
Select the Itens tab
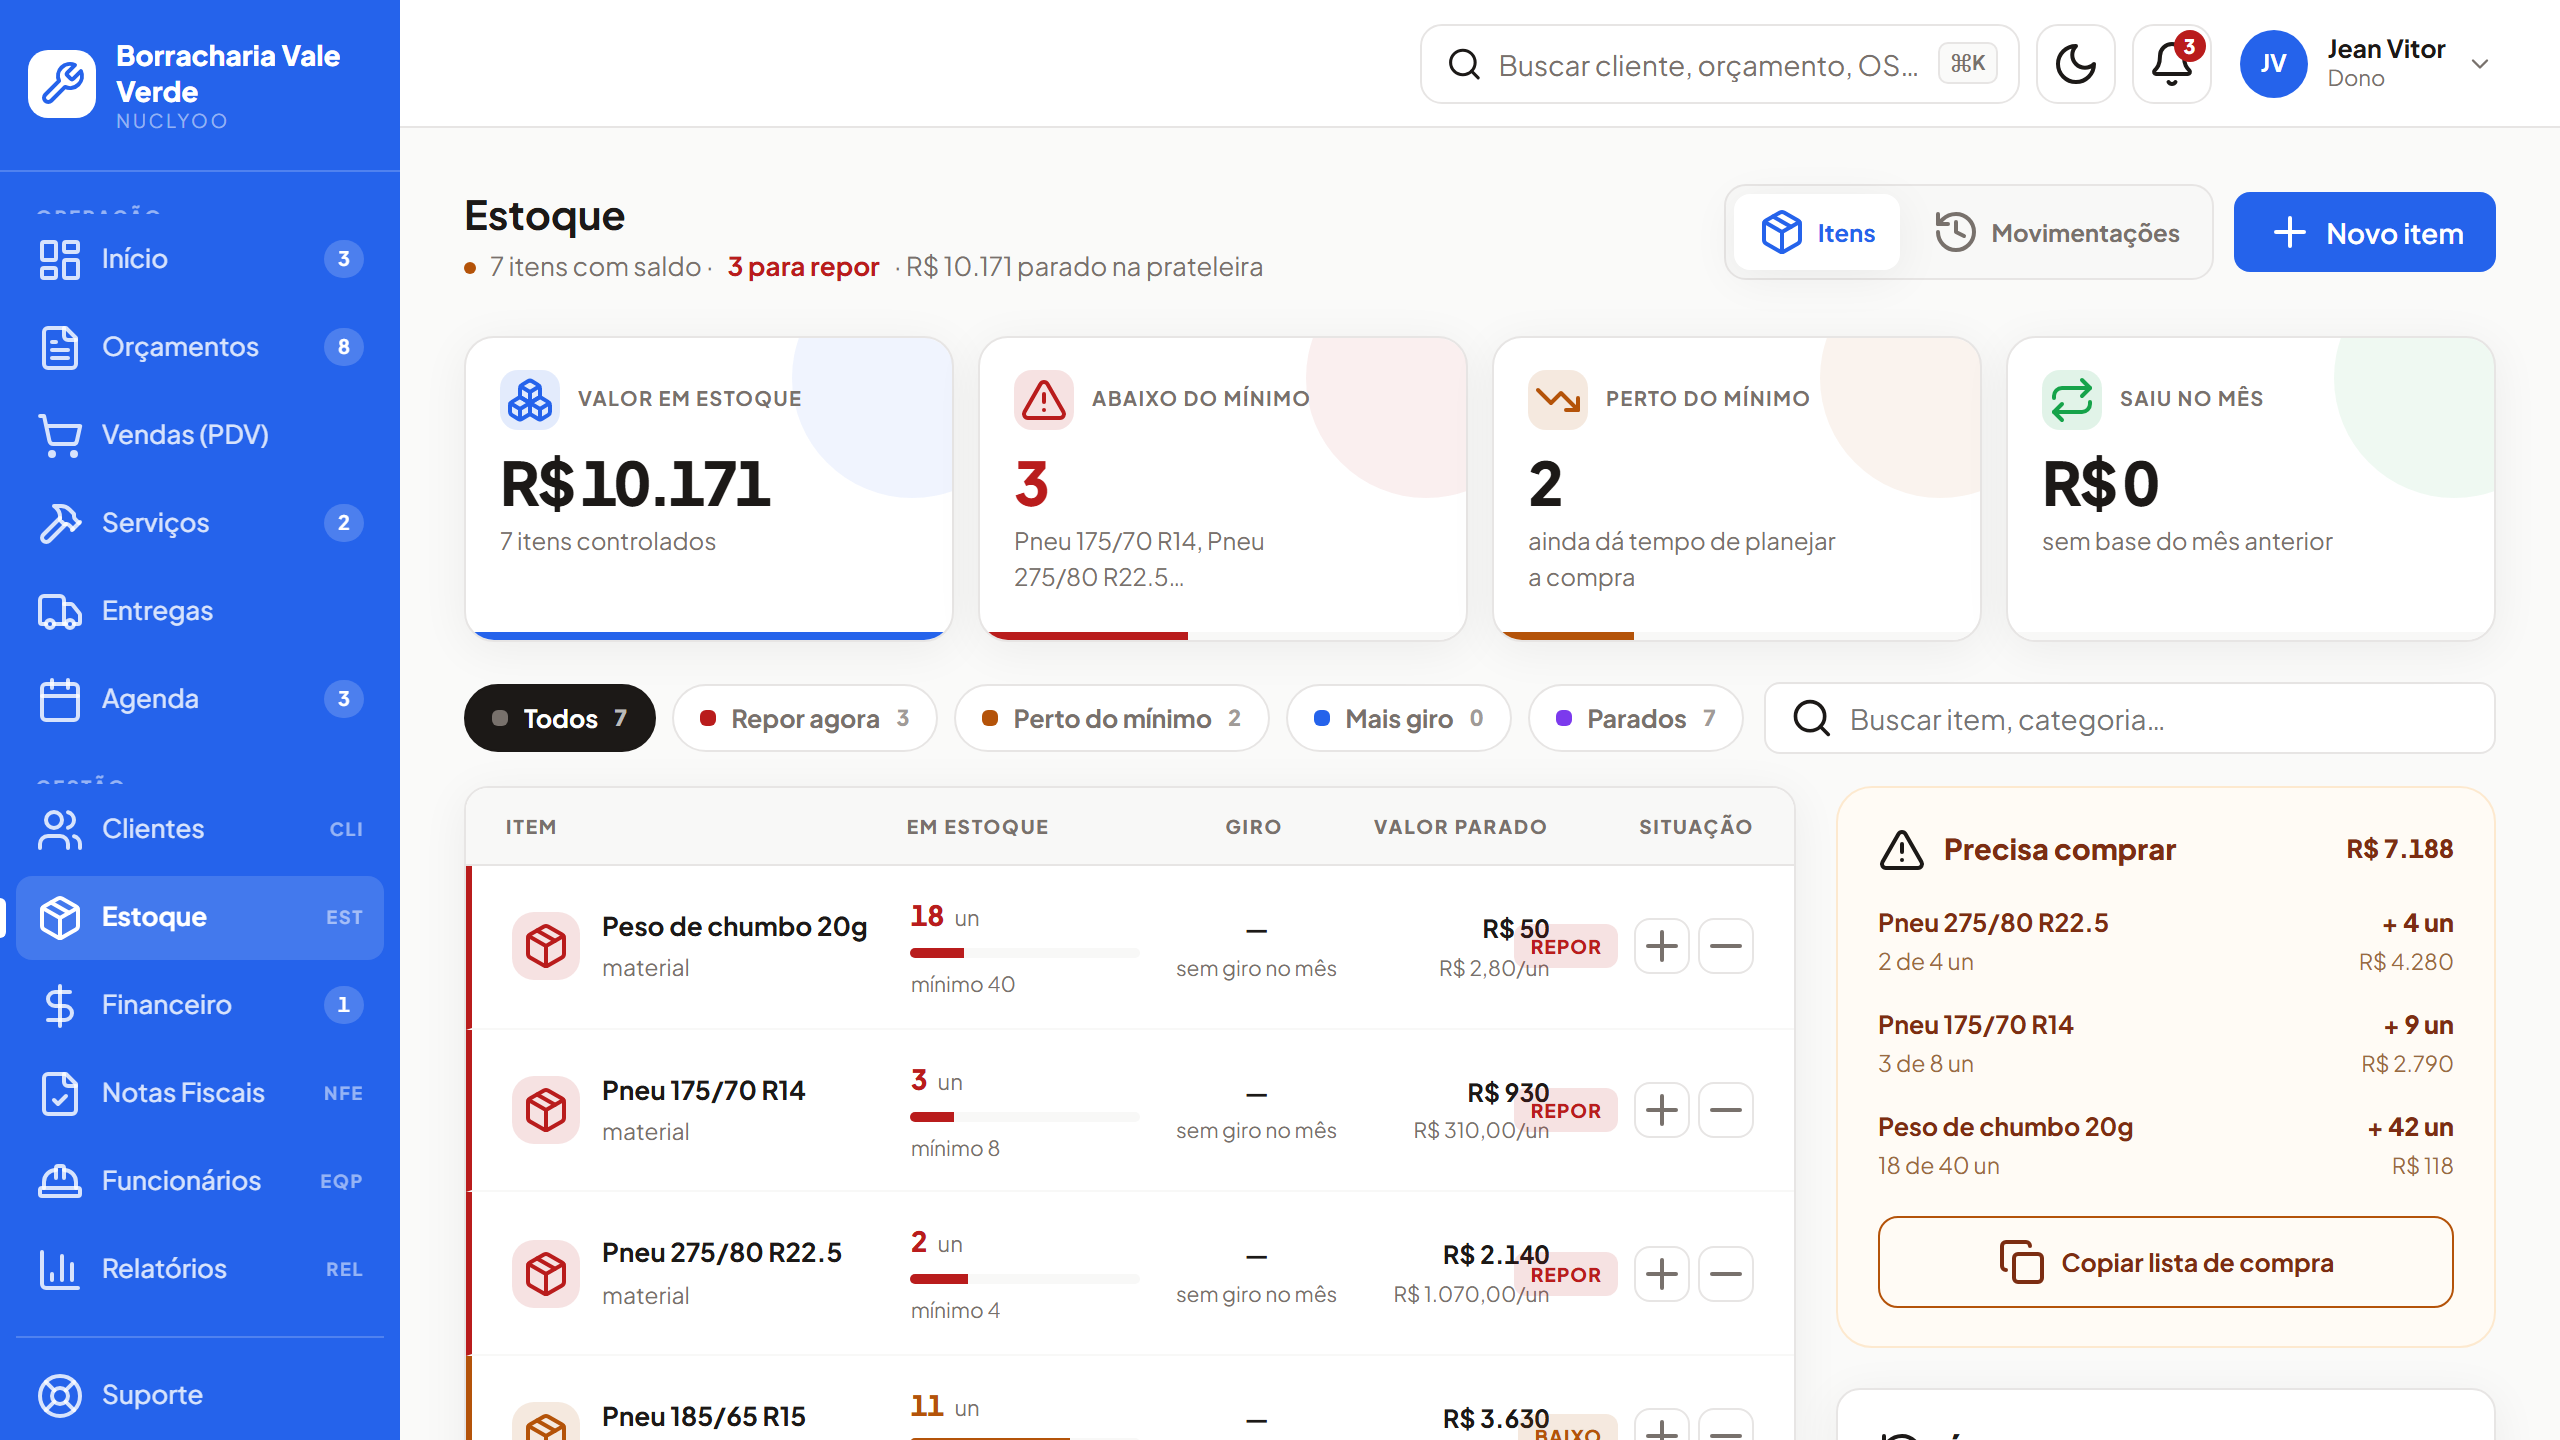1818,233
